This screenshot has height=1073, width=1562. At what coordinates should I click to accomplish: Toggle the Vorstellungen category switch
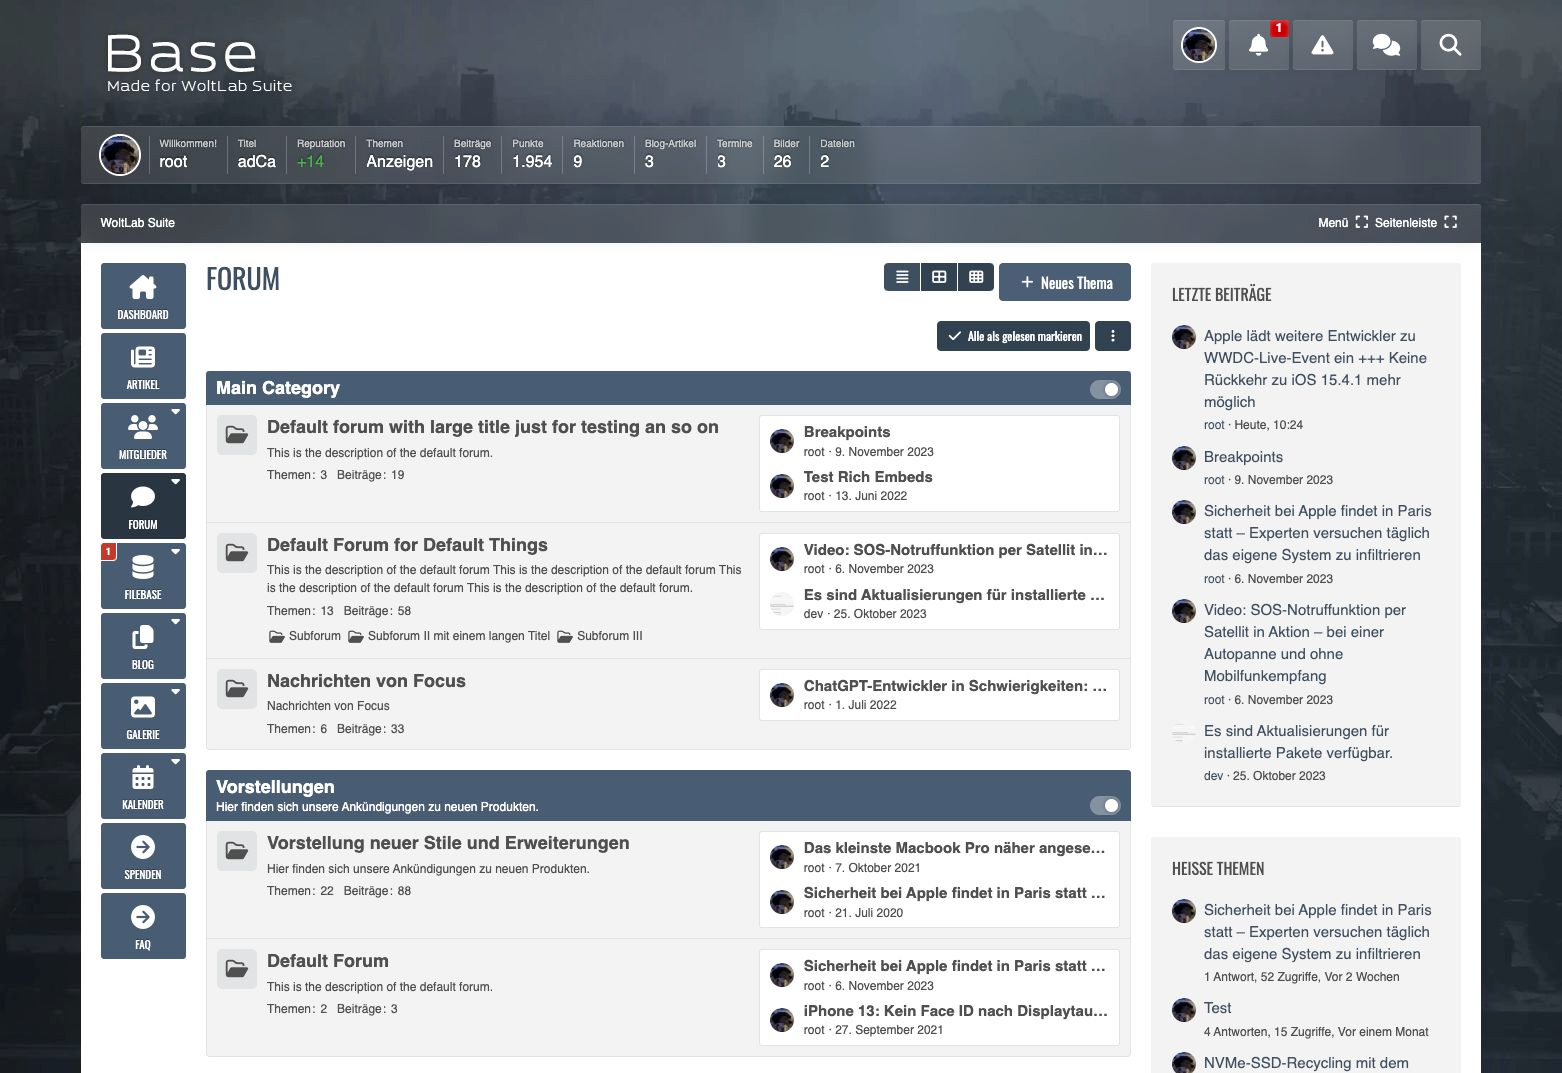(1105, 805)
